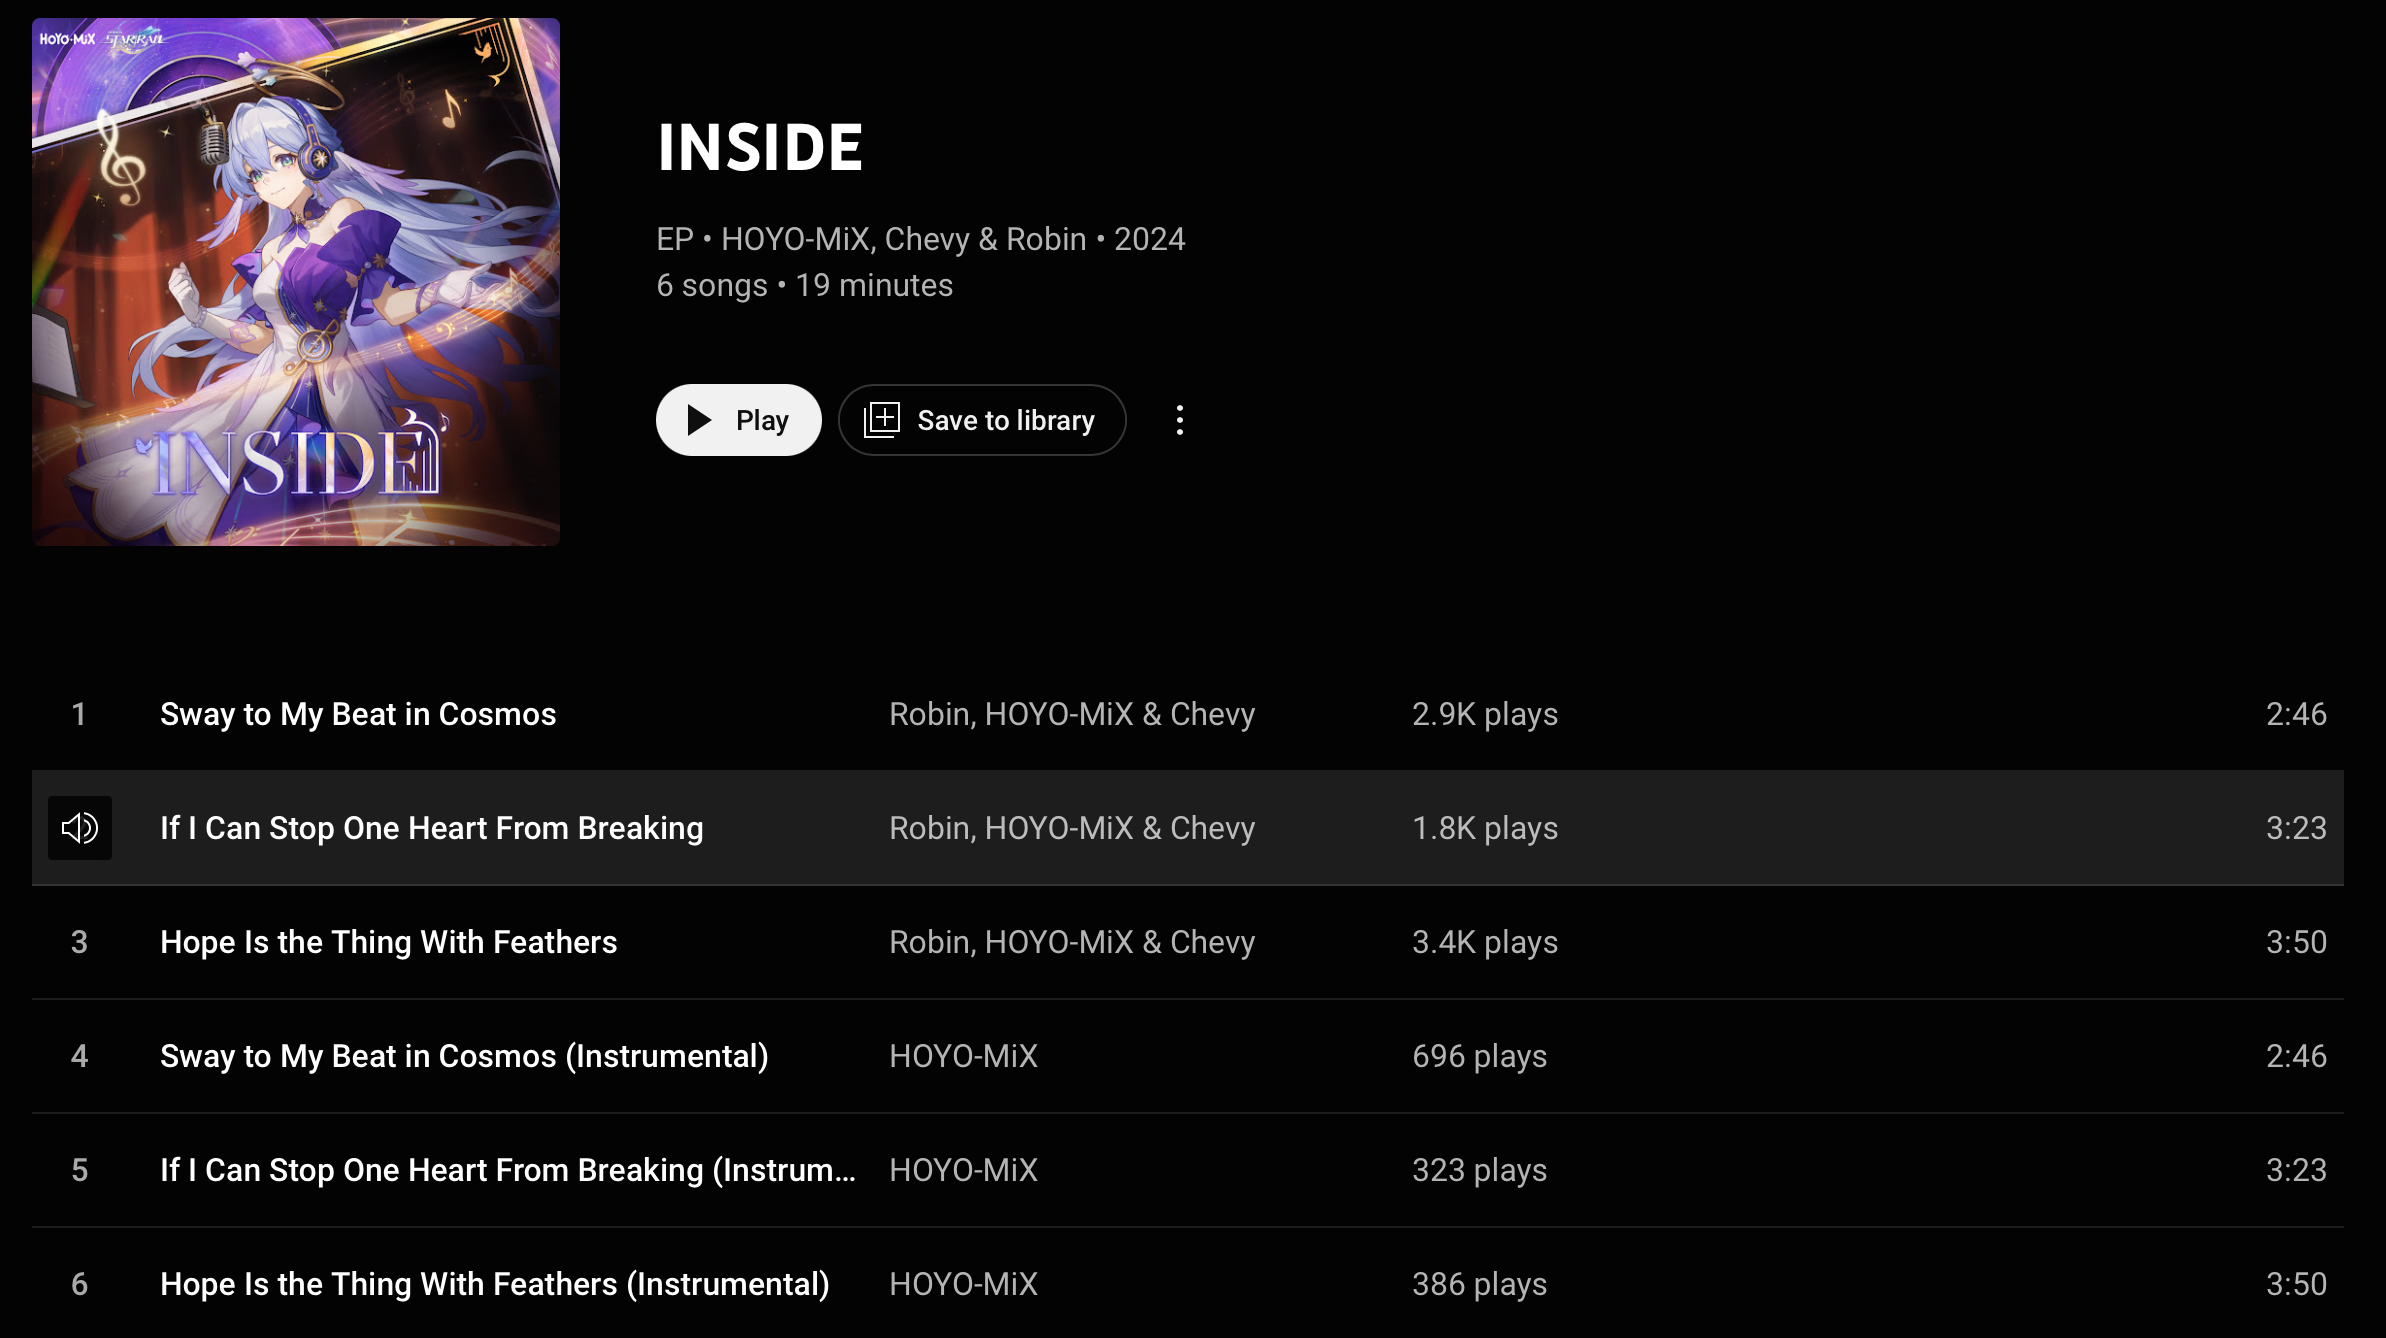Click the 3:23 duration of track 2
The width and height of the screenshot is (2386, 1338).
[2294, 827]
